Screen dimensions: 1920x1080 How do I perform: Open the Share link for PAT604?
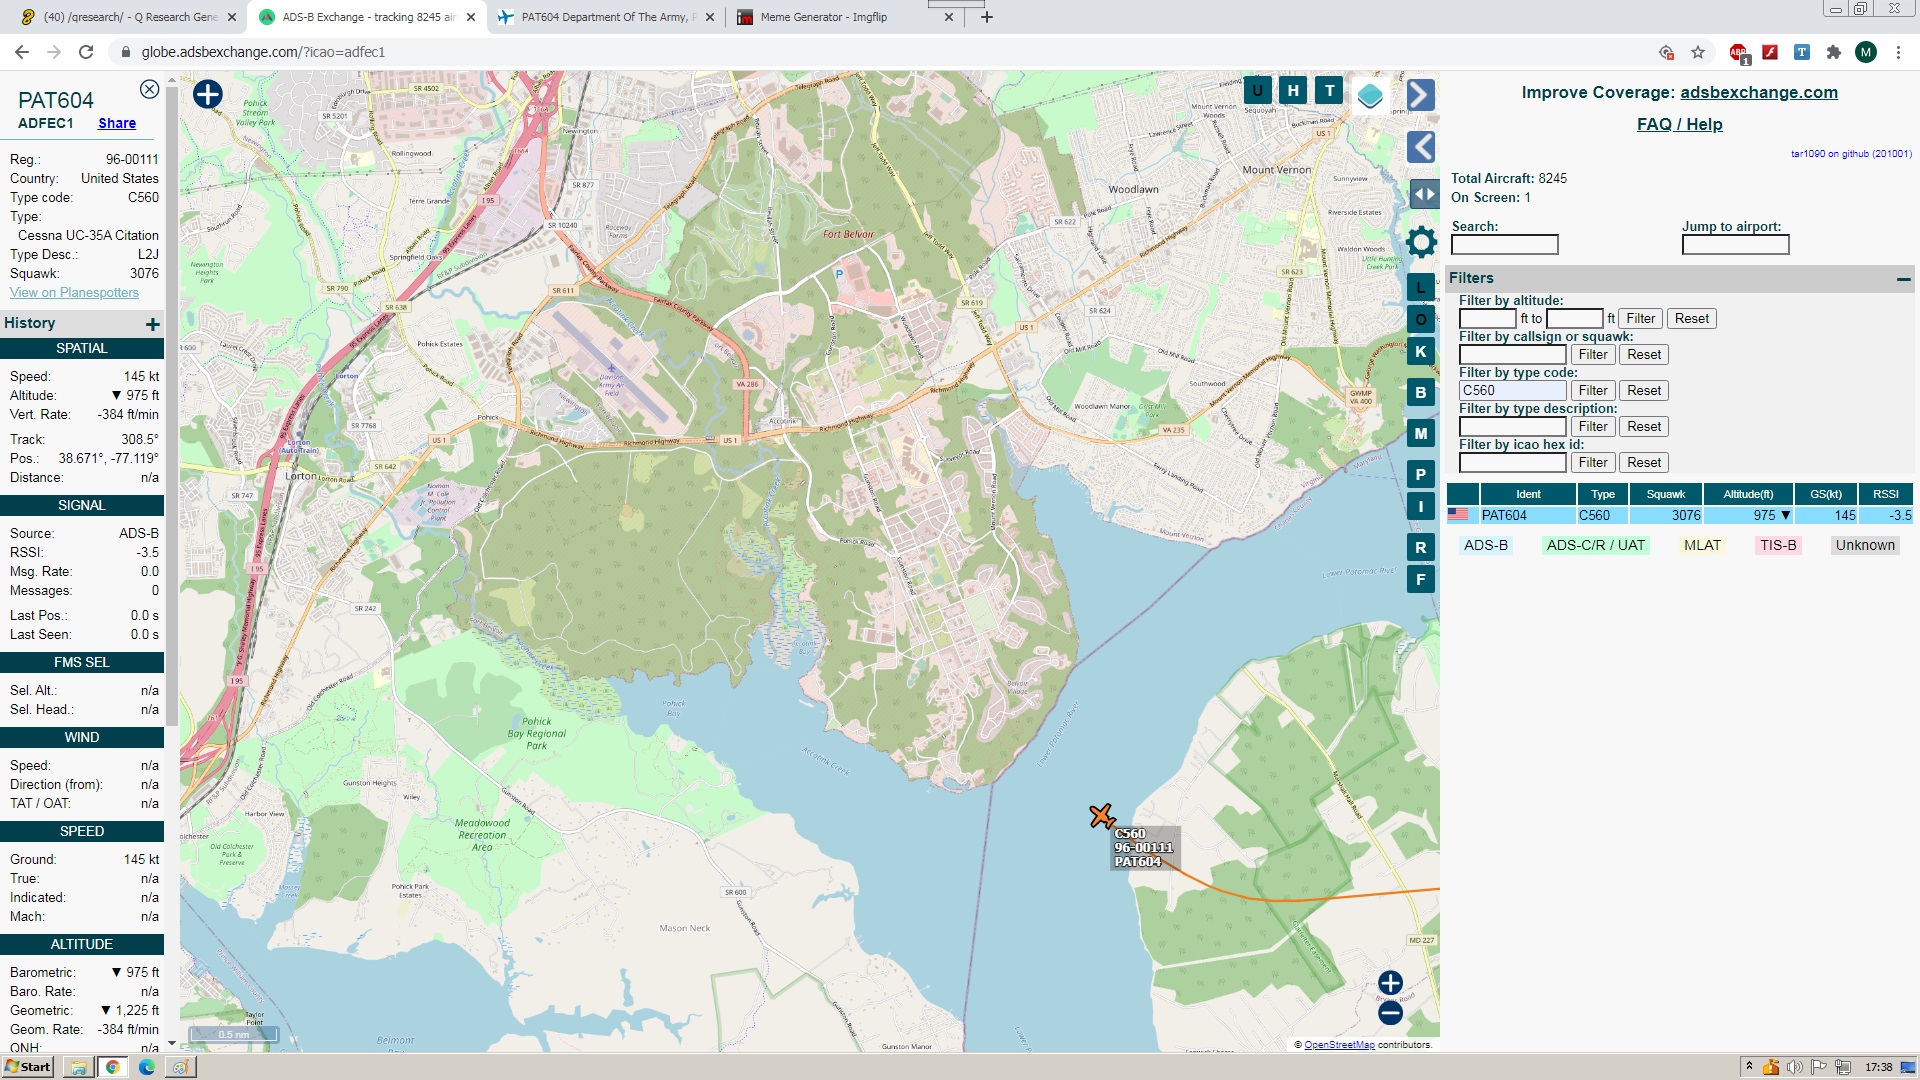(117, 123)
